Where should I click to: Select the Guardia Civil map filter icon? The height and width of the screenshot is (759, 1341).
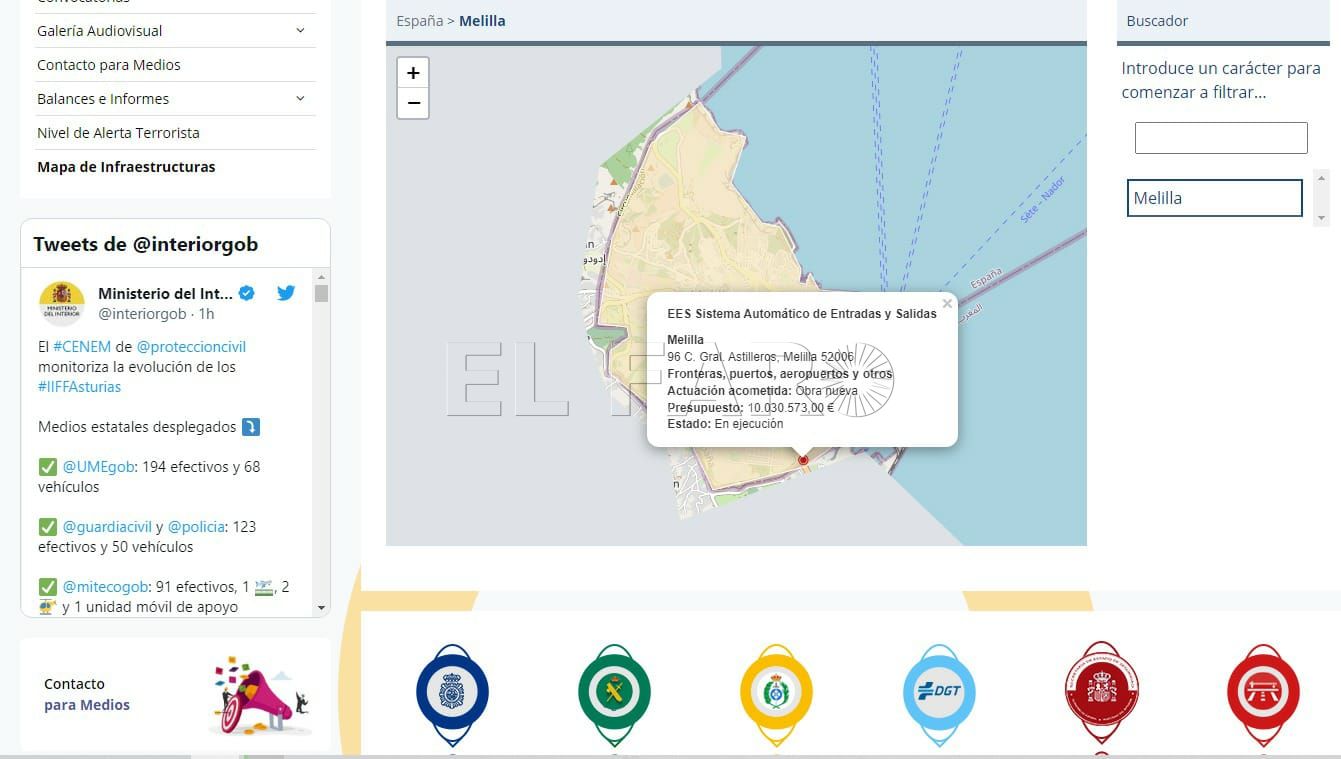click(x=615, y=690)
